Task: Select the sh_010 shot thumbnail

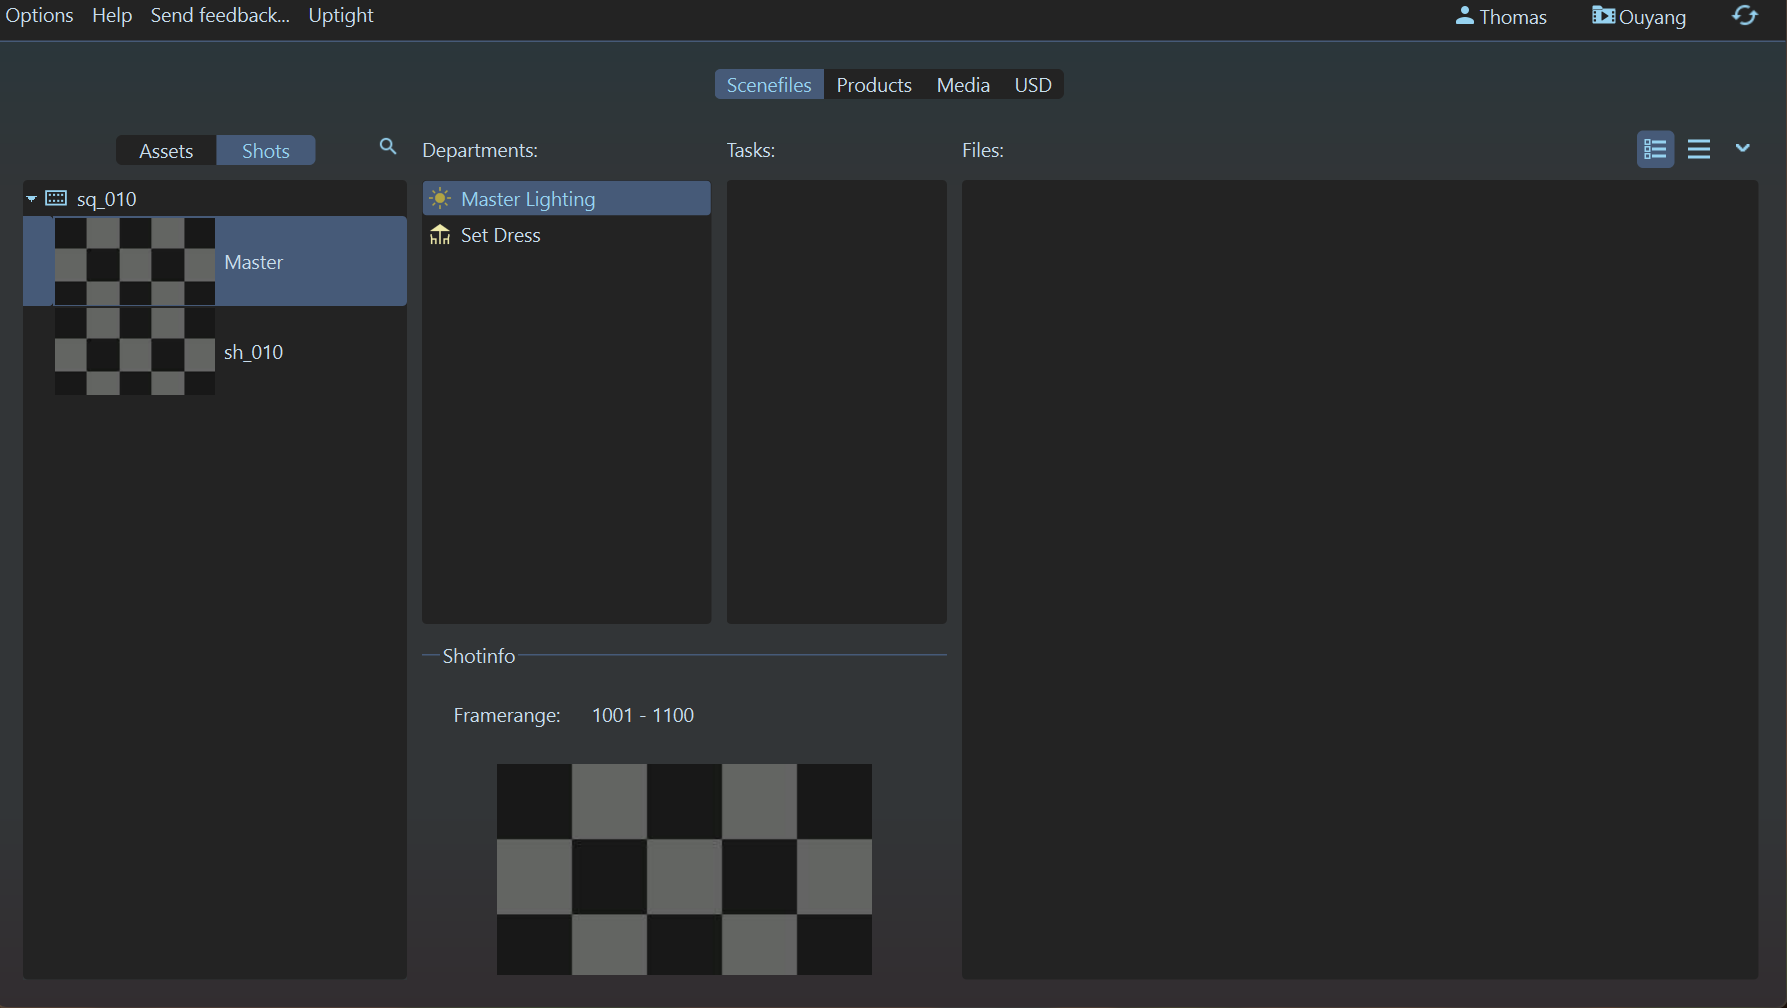Action: tap(134, 351)
